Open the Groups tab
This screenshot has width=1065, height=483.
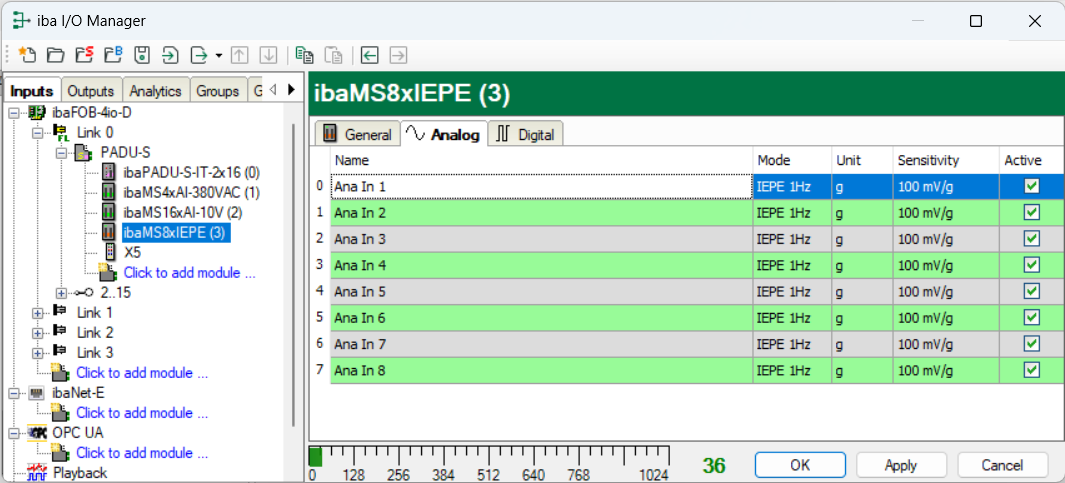click(217, 91)
